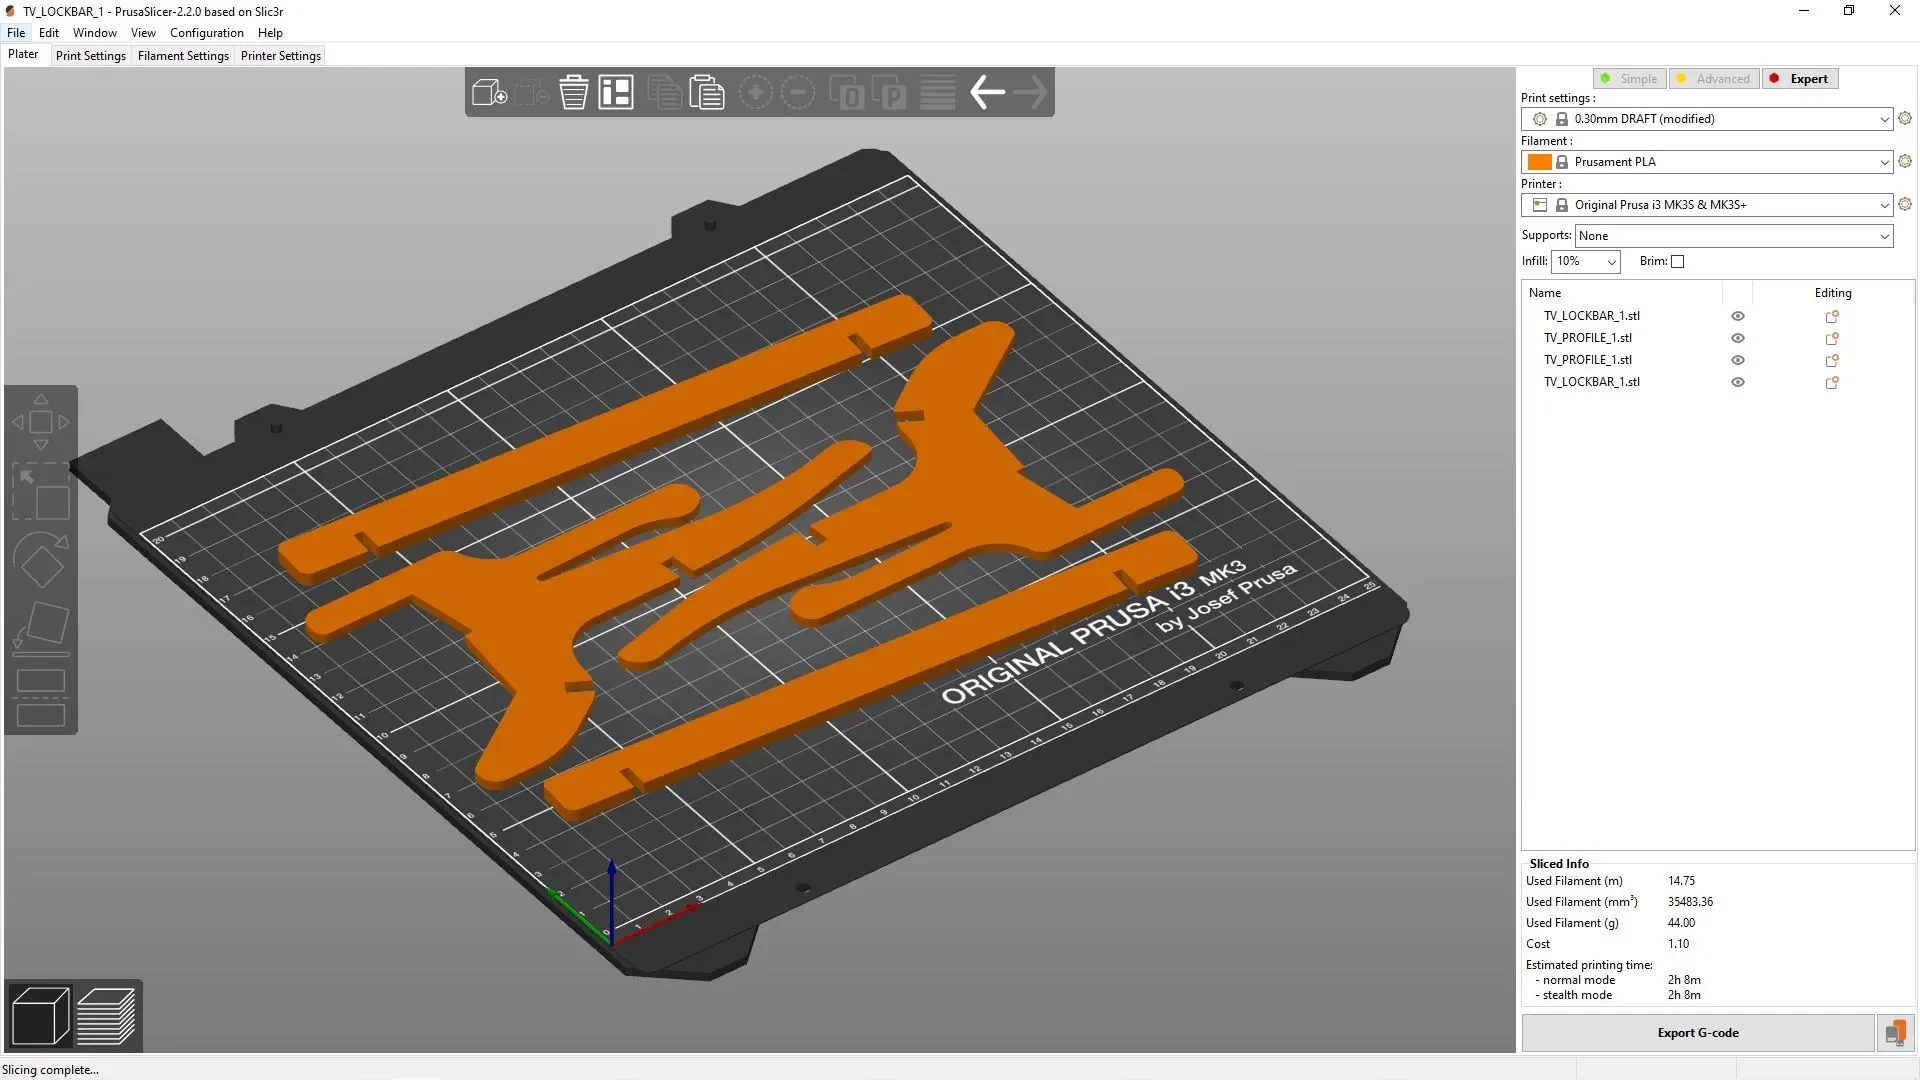The image size is (1920, 1080).
Task: Open the Filament preset dropdown
Action: (x=1707, y=162)
